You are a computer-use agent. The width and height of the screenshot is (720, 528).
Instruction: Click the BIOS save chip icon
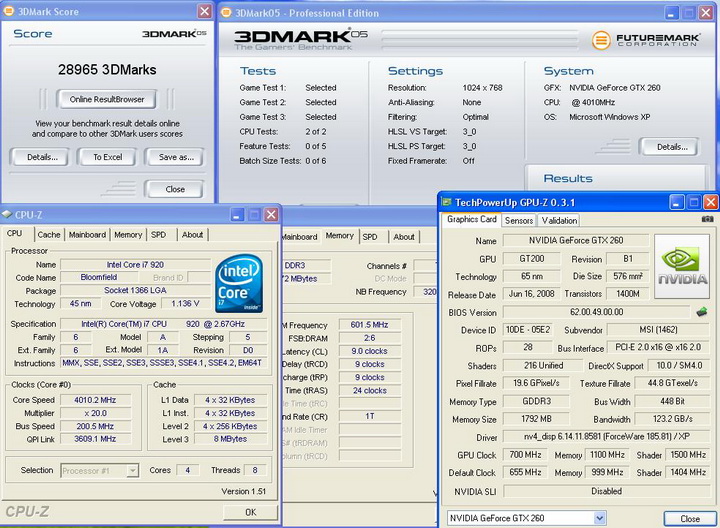(701, 313)
